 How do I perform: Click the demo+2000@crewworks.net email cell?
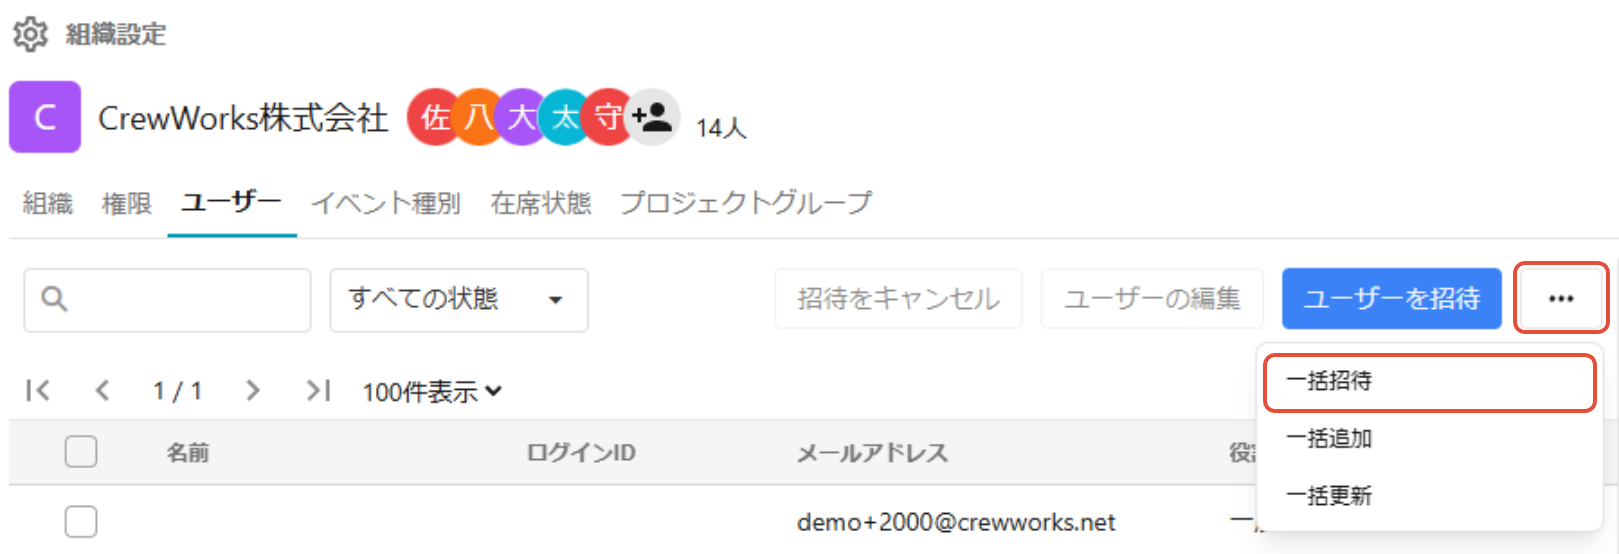click(956, 522)
